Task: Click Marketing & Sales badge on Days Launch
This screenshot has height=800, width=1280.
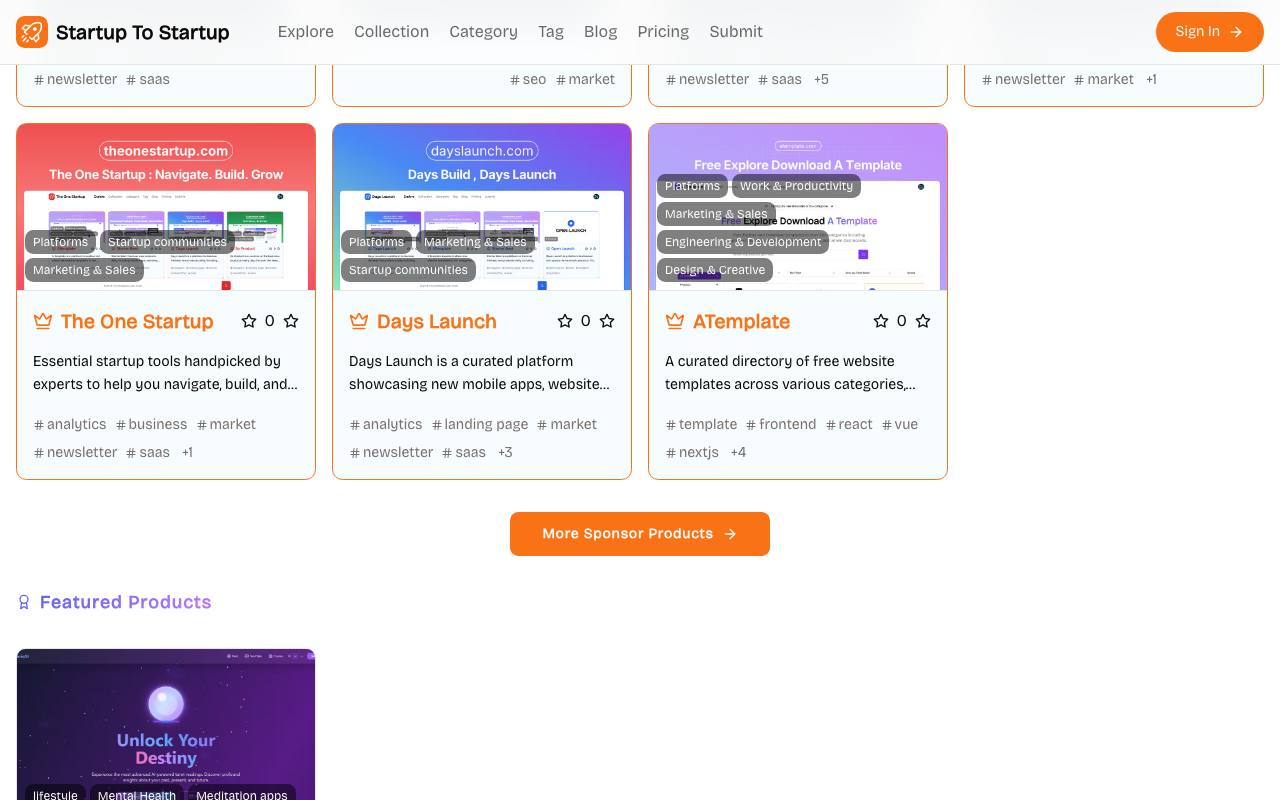Action: pos(475,242)
